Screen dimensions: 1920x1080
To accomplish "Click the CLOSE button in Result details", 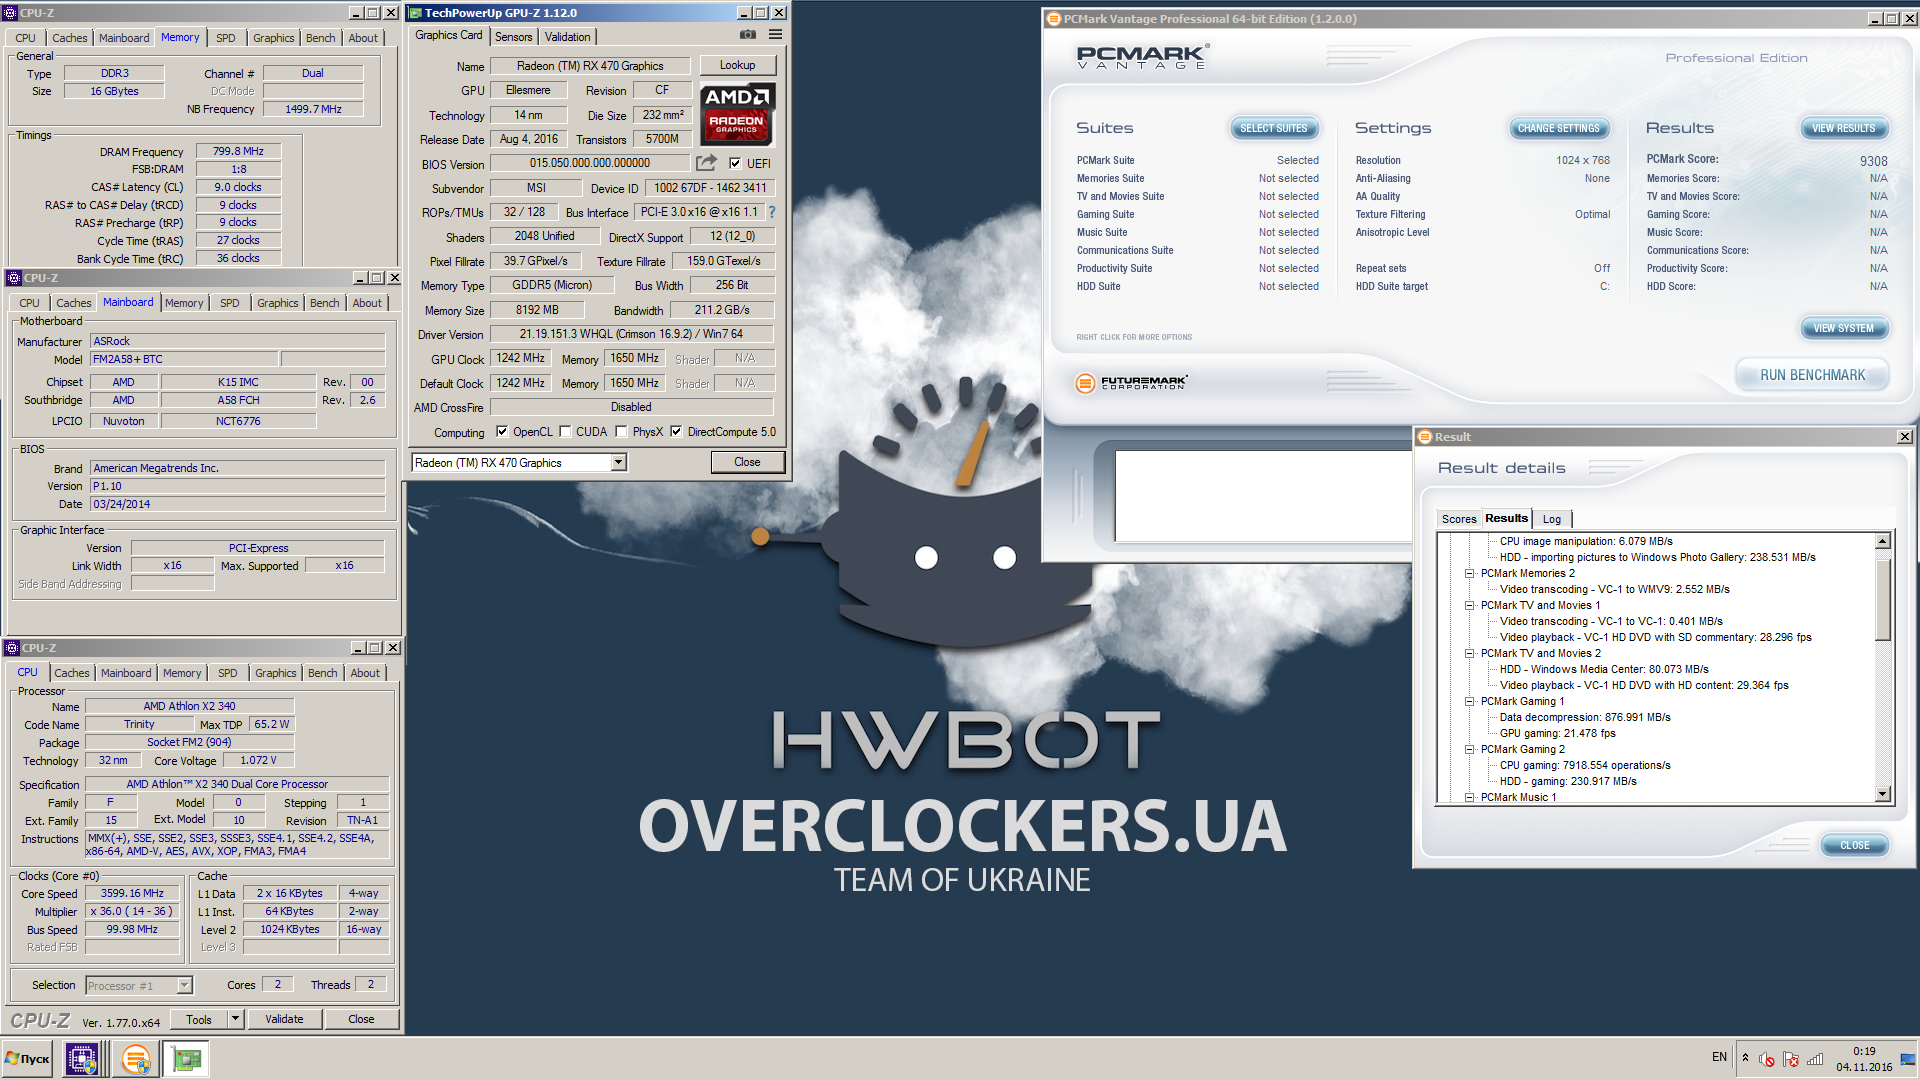I will coord(1855,845).
